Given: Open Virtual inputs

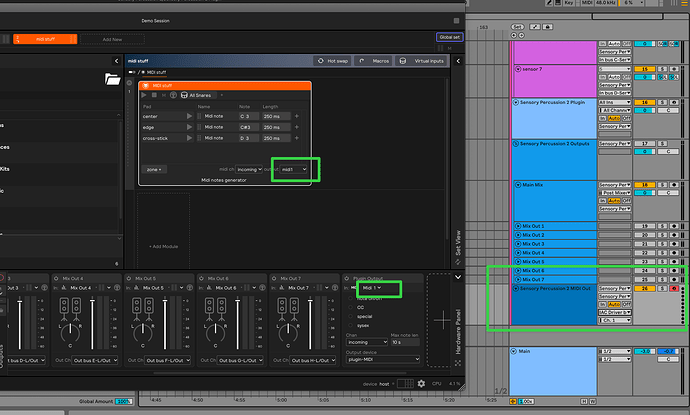Looking at the screenshot, I should (422, 61).
